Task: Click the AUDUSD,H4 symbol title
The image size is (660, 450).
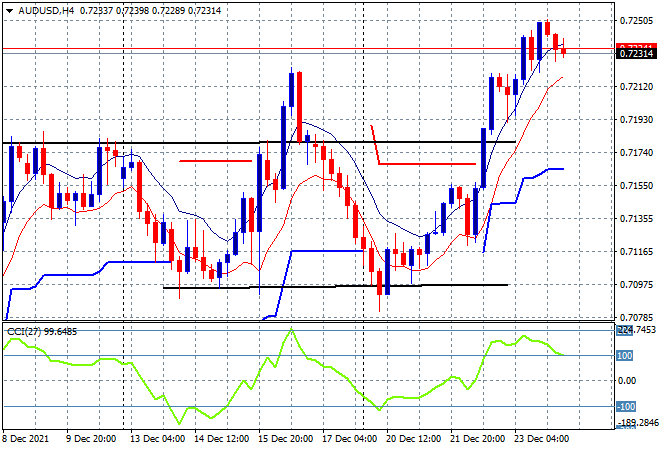Action: click(x=46, y=11)
